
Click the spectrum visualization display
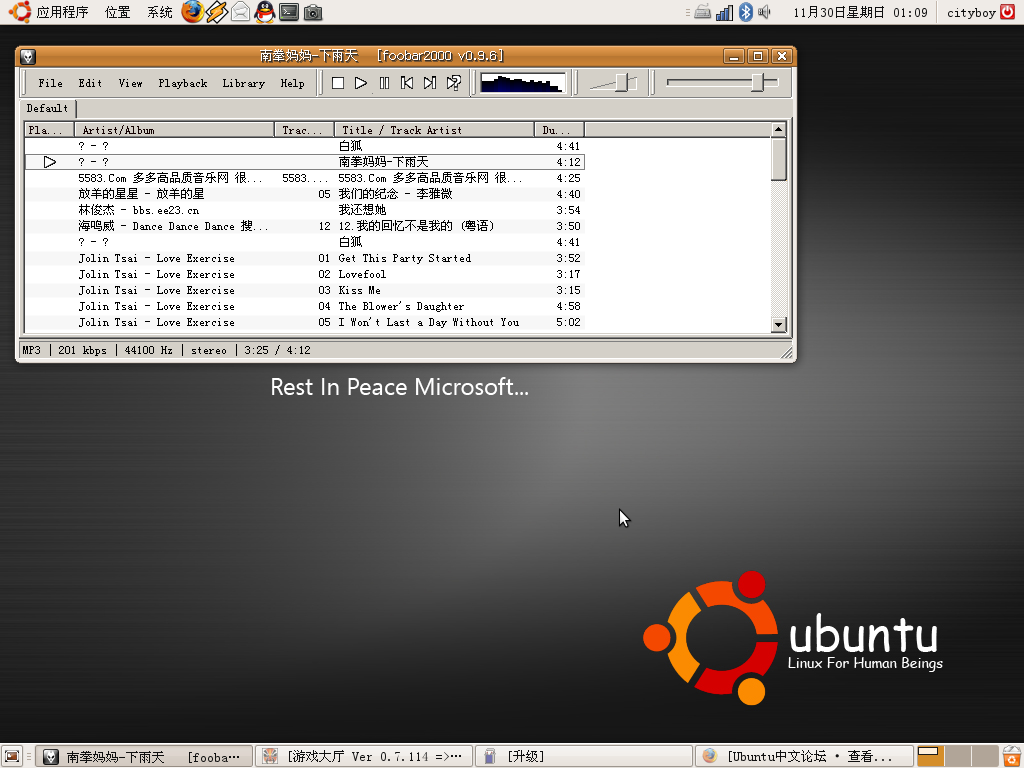point(522,83)
